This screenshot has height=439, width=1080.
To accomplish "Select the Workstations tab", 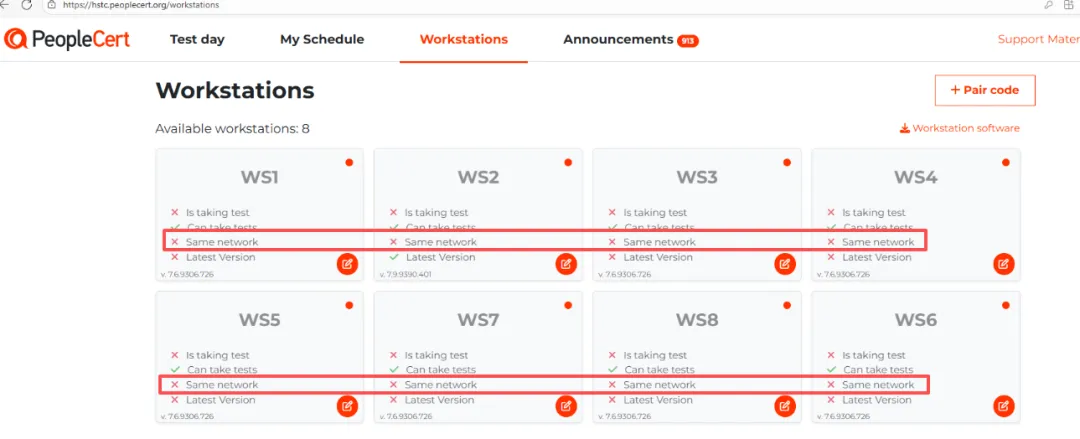I will [463, 40].
